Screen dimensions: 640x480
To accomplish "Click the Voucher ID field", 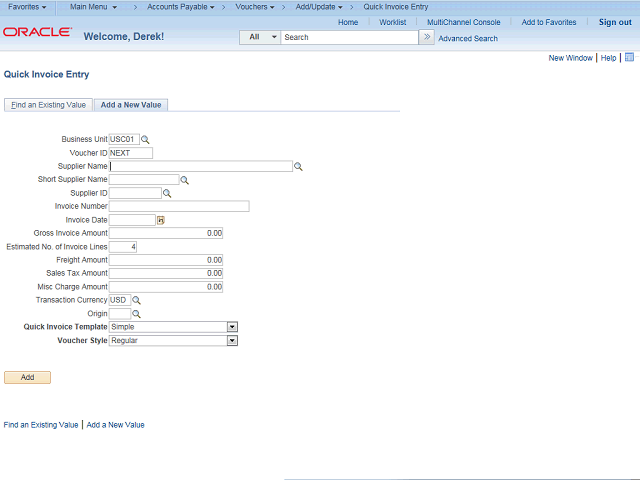I will point(131,153).
